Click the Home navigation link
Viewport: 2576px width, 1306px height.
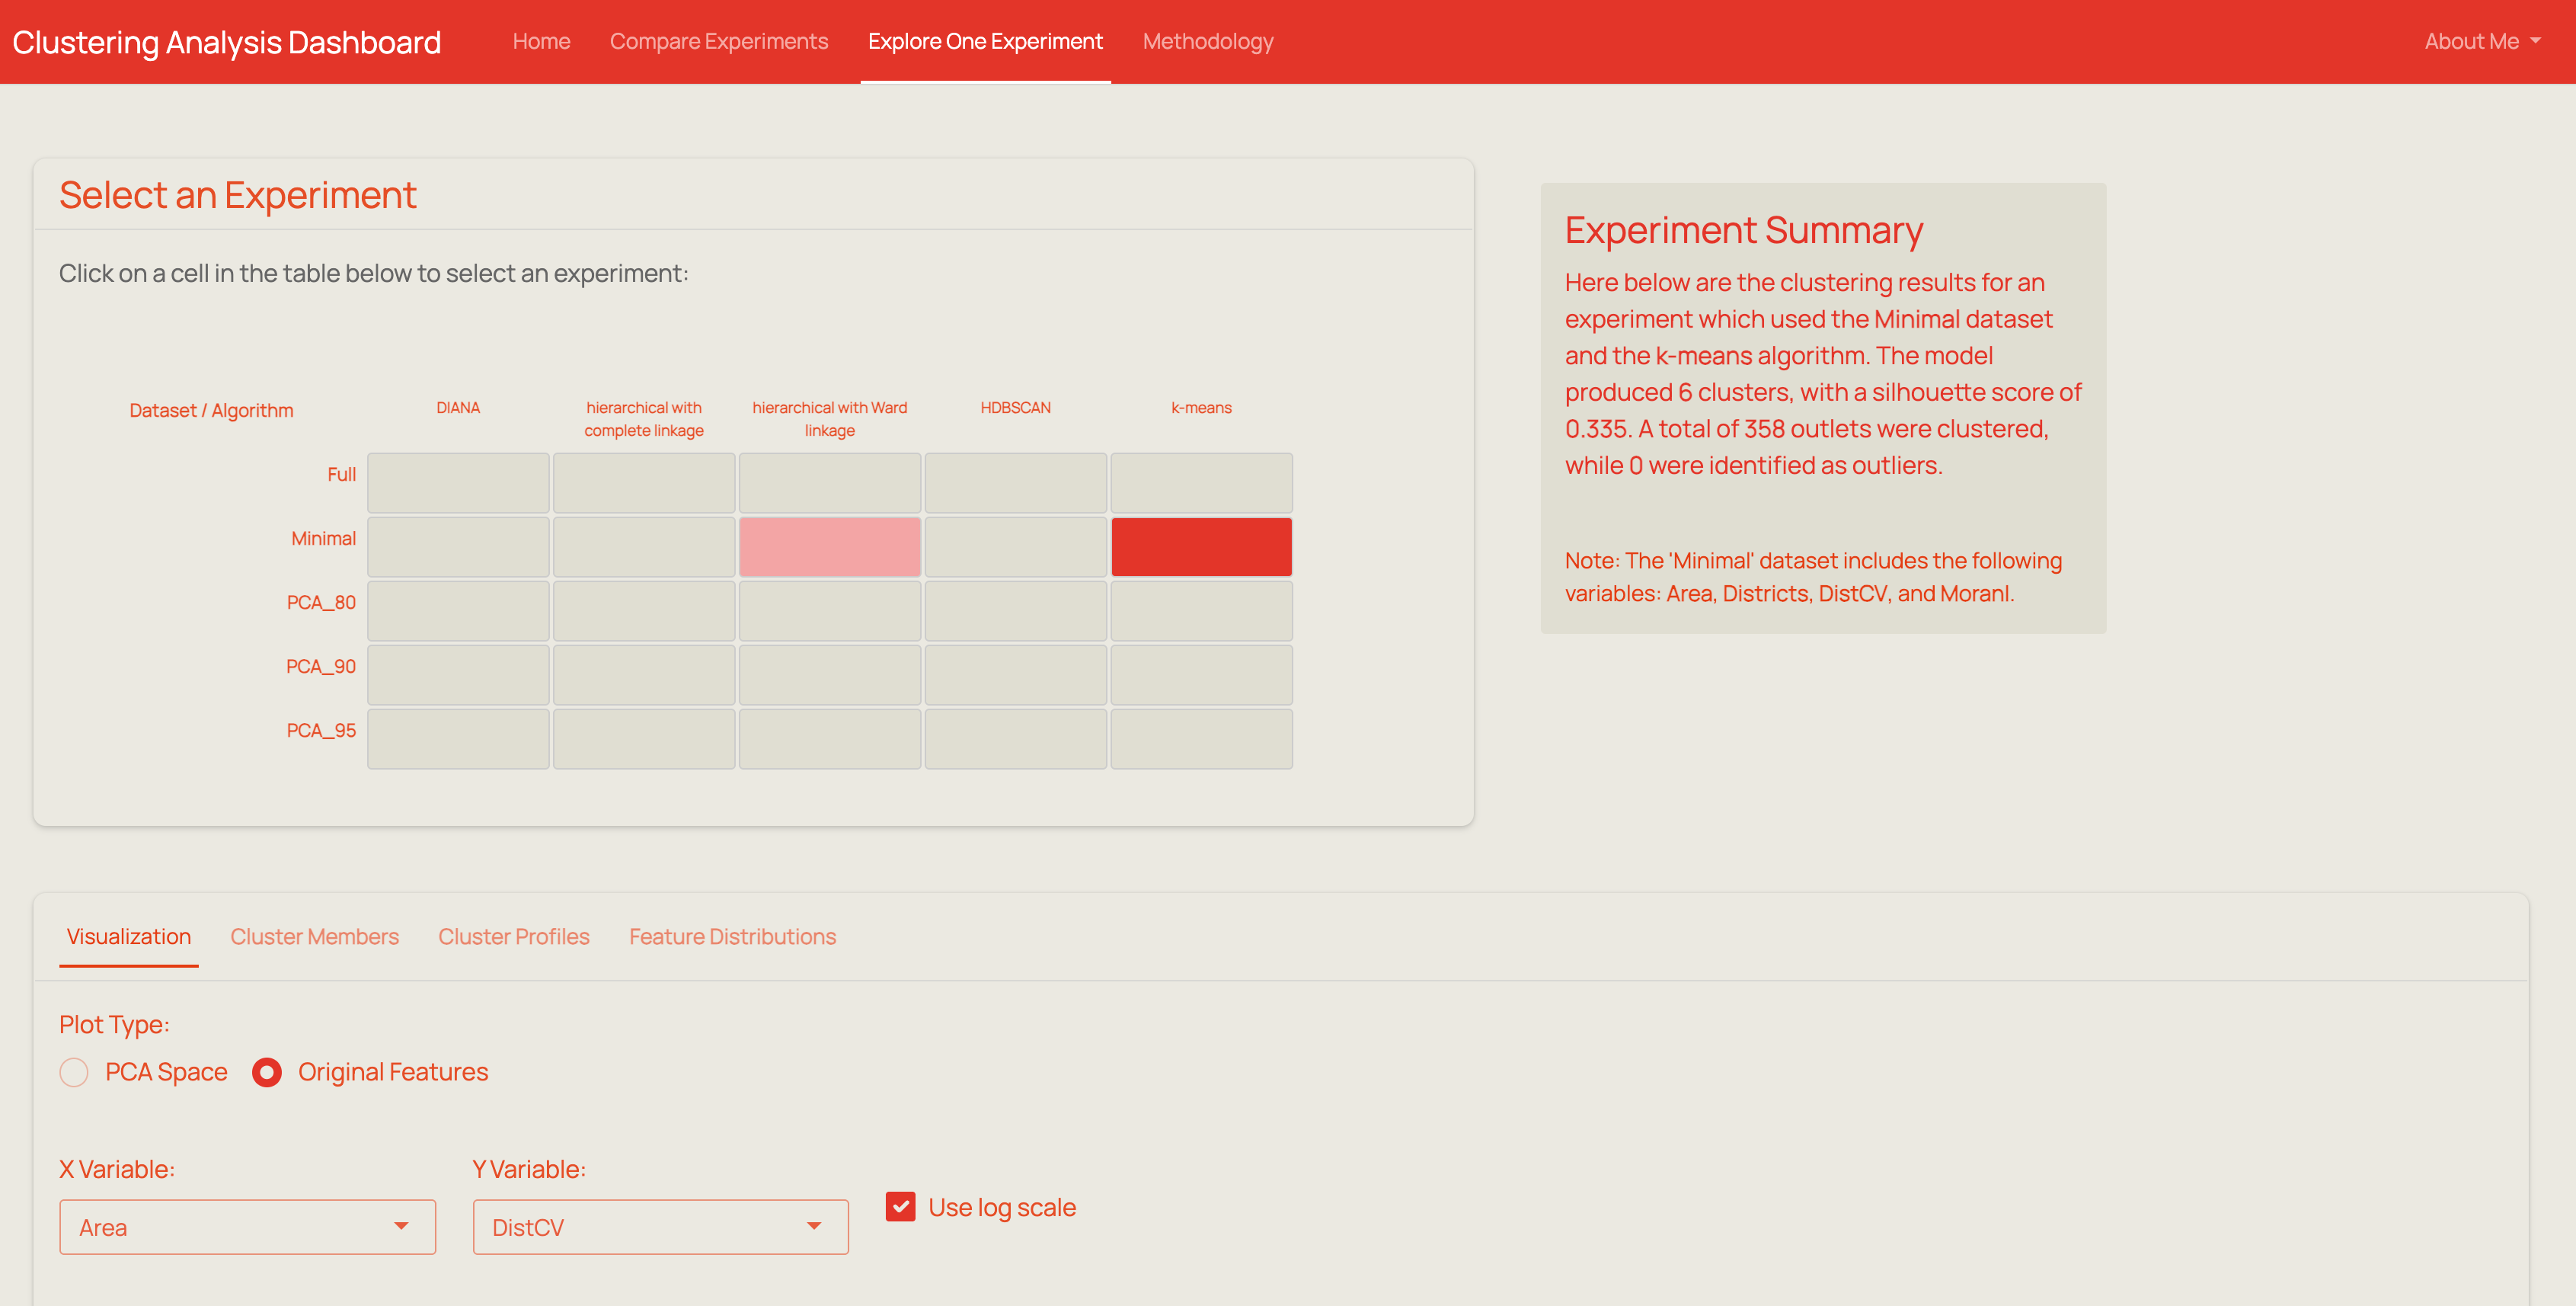tap(541, 42)
